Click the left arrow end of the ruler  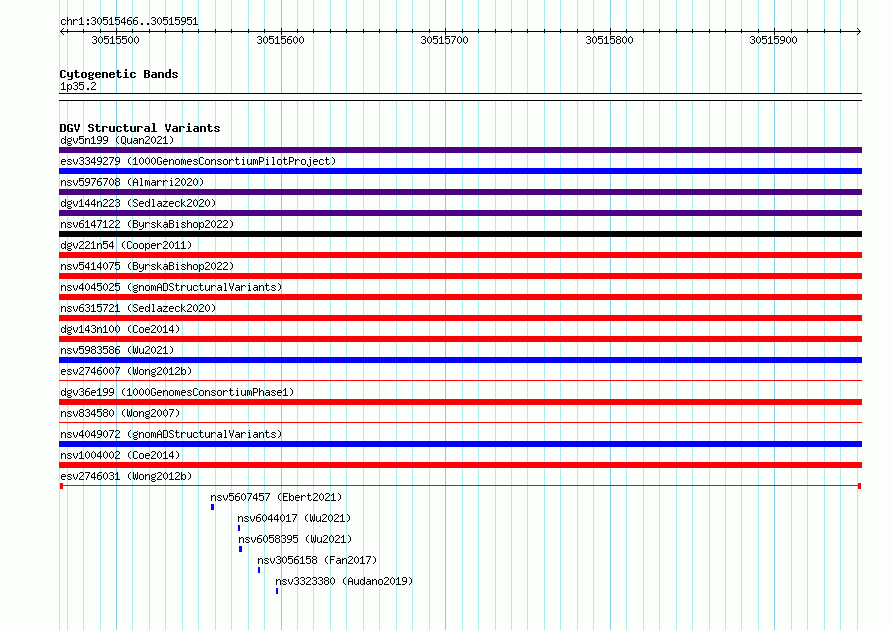pyautogui.click(x=62, y=31)
